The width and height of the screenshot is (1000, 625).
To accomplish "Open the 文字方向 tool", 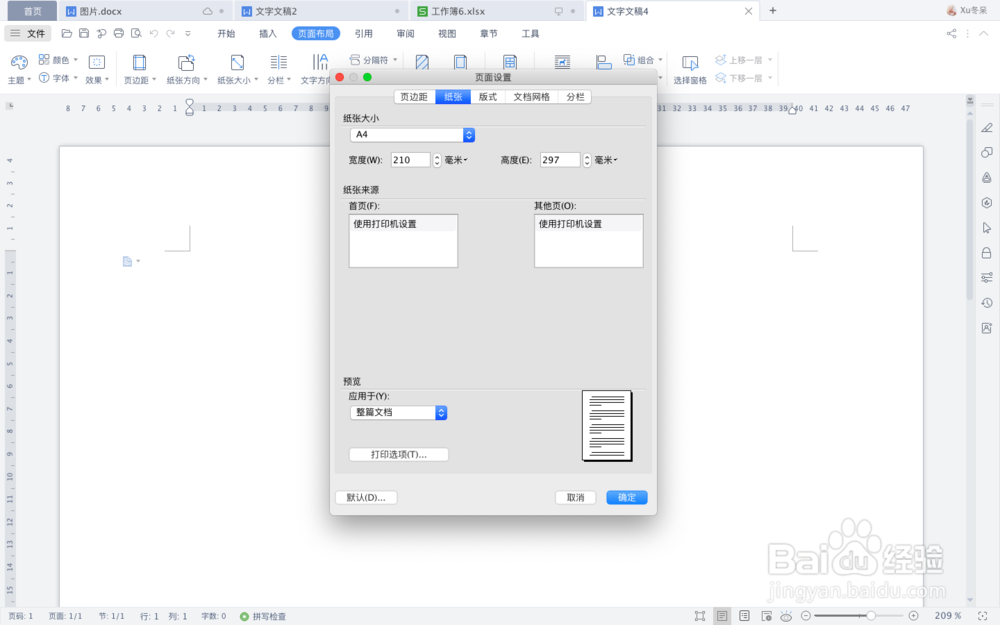I will [318, 68].
